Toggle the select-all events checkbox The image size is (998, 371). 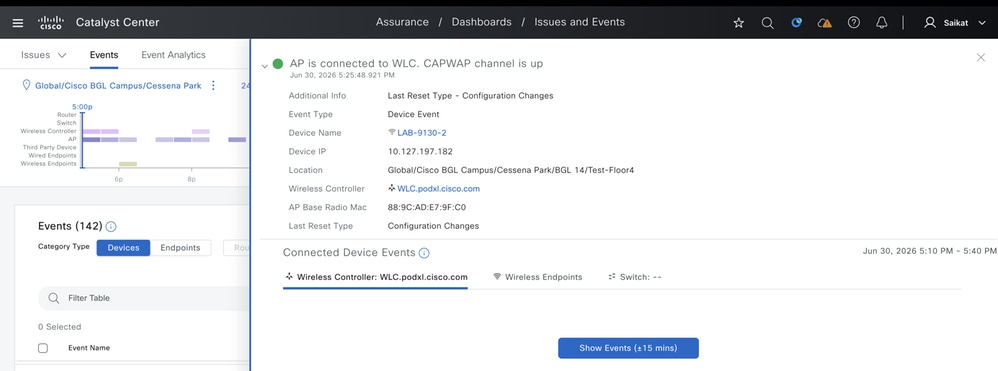[x=43, y=348]
